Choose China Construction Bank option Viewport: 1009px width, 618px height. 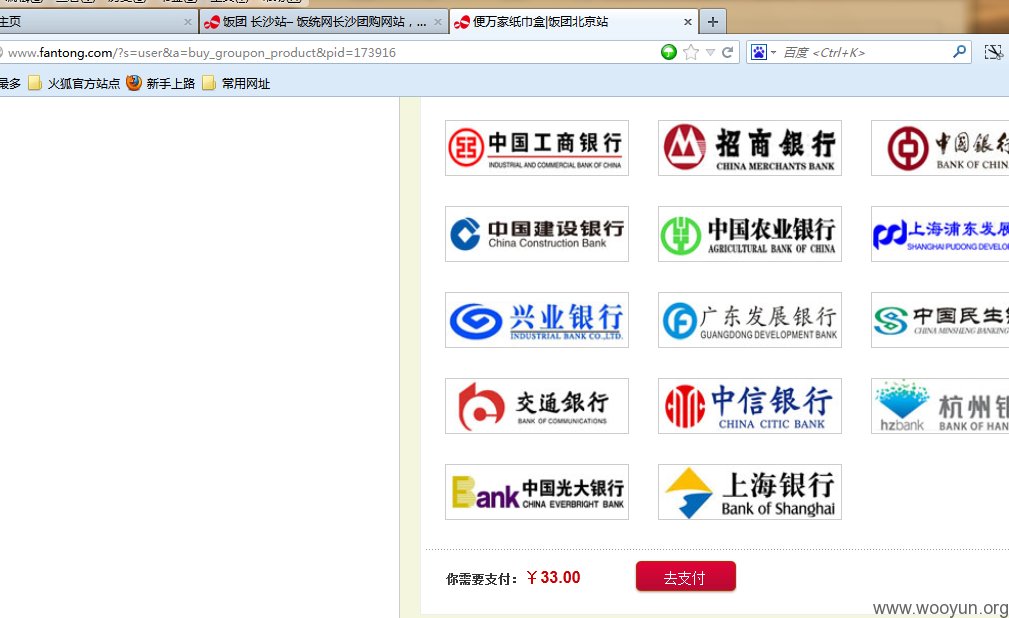pos(537,234)
